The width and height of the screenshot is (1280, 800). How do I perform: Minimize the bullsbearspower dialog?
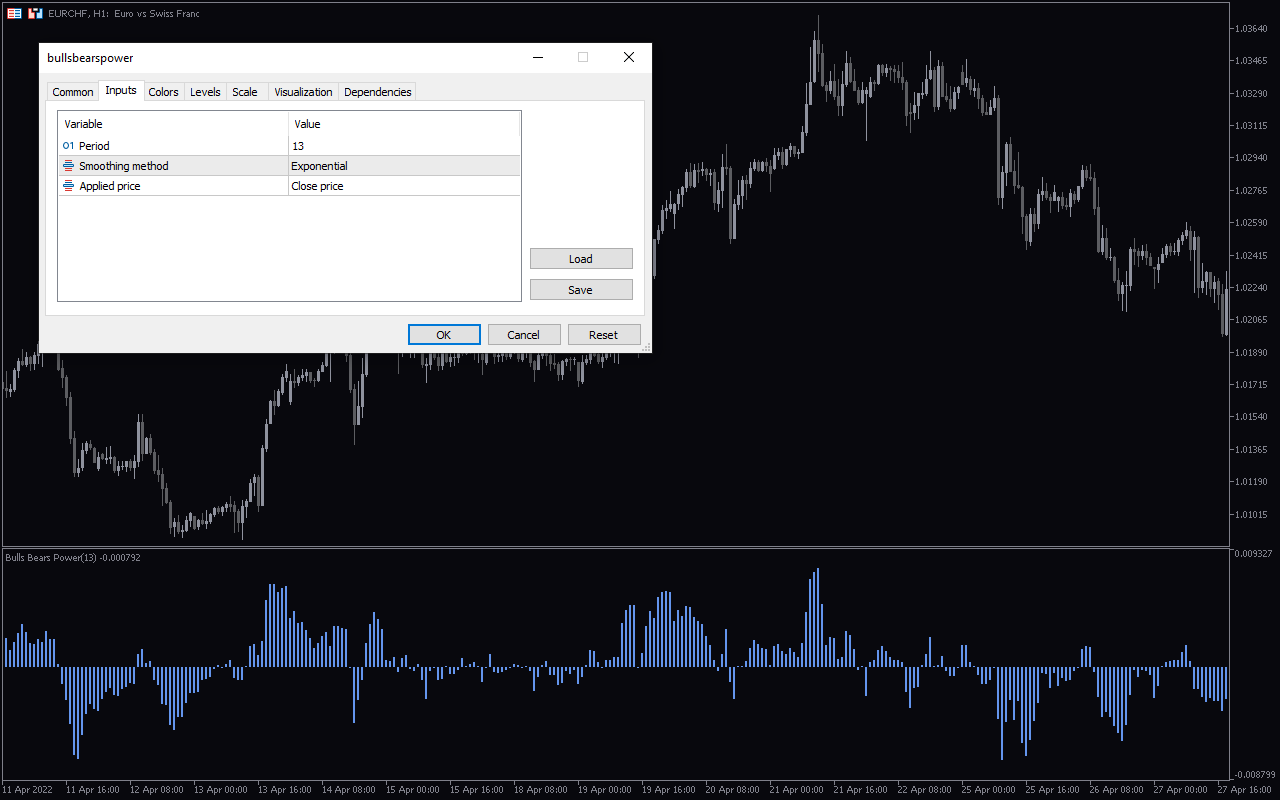(537, 57)
